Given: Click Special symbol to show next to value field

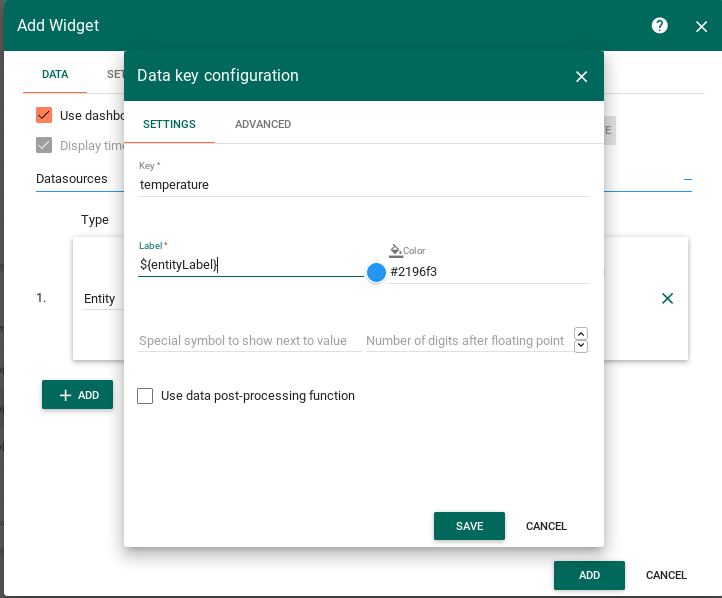Looking at the screenshot, I should point(250,341).
